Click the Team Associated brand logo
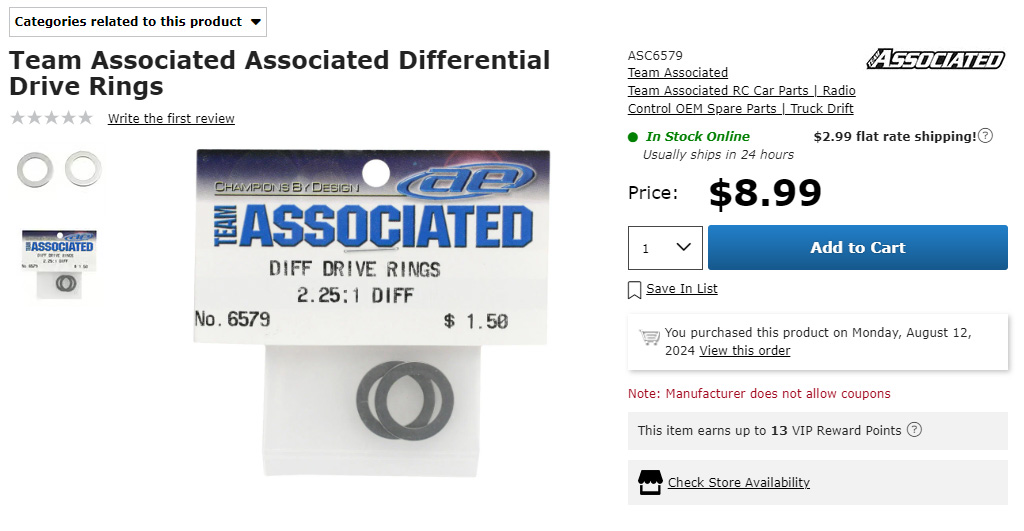 (936, 59)
